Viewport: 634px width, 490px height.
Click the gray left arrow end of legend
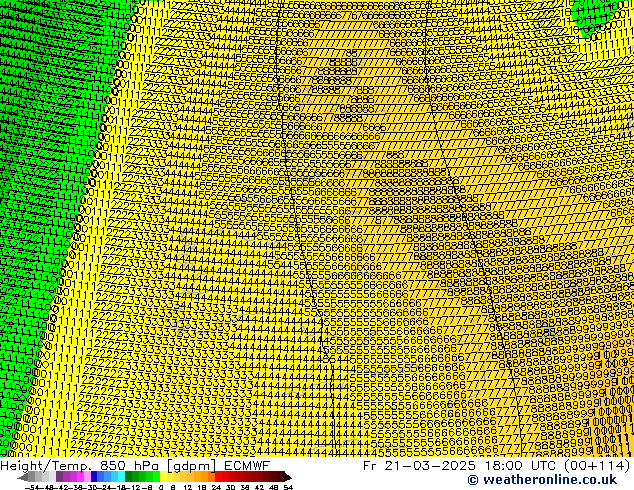[x=23, y=477]
